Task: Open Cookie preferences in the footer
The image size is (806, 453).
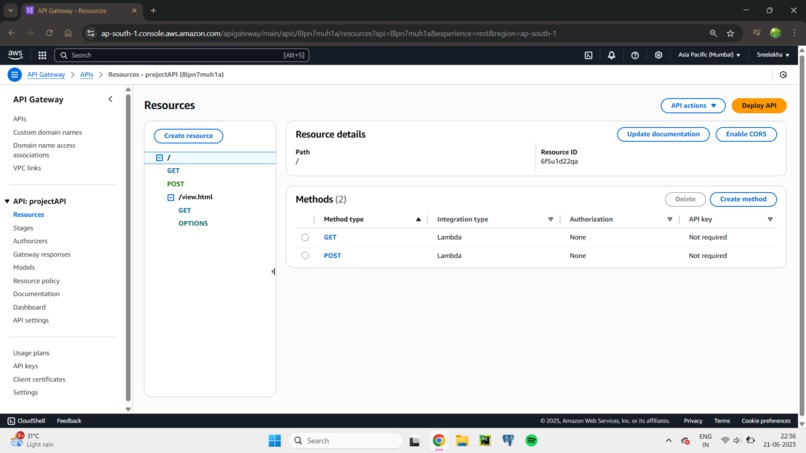Action: [x=766, y=421]
